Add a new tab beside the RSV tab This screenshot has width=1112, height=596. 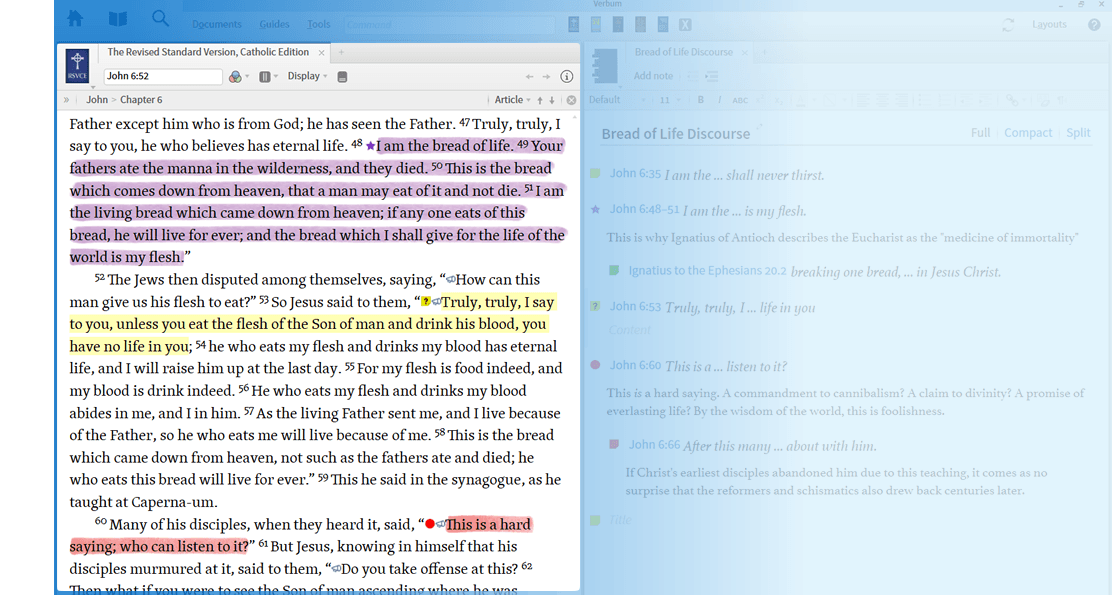341,52
